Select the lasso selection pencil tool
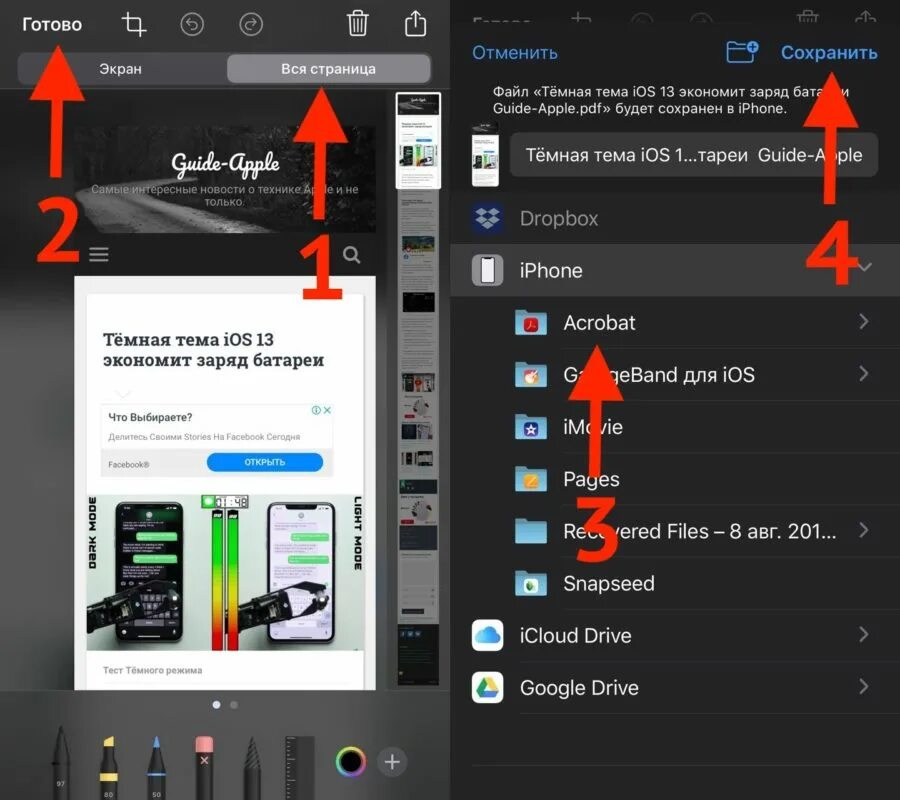 click(251, 768)
